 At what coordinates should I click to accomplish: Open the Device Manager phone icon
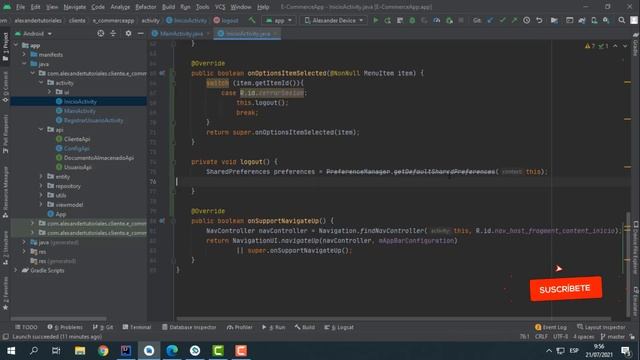(x=594, y=20)
